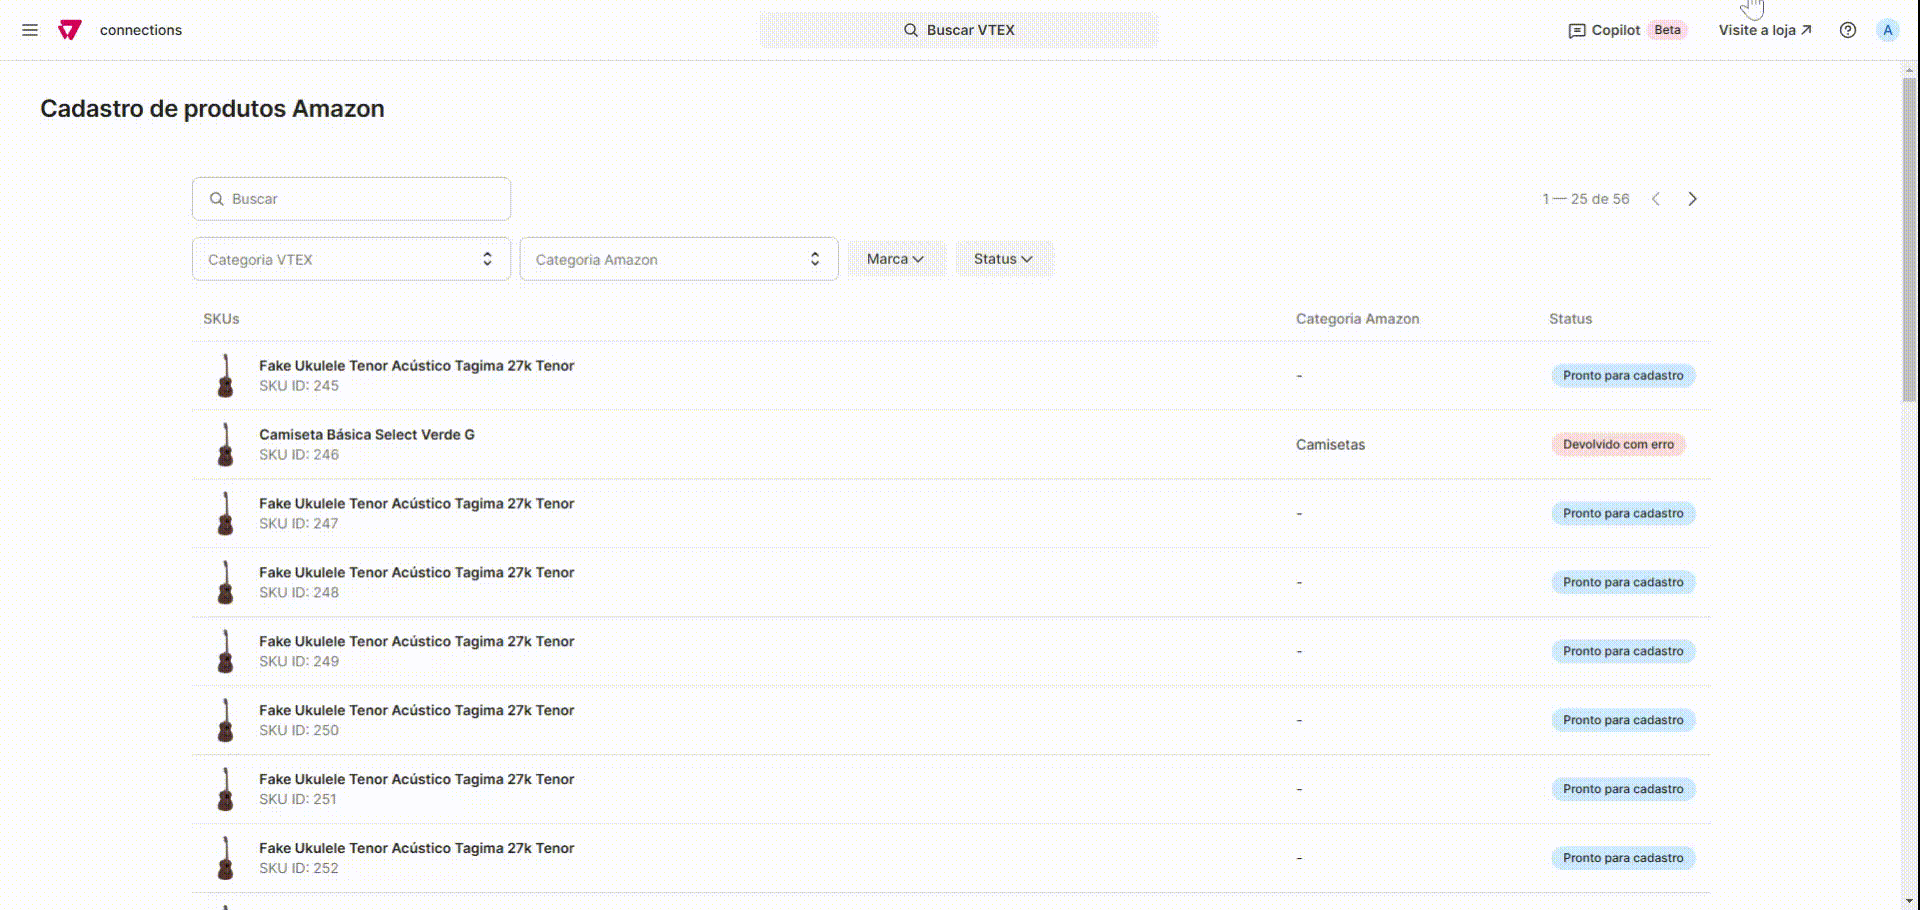Expand the Categoria Amazon dropdown
The width and height of the screenshot is (1920, 910).
[x=678, y=259]
